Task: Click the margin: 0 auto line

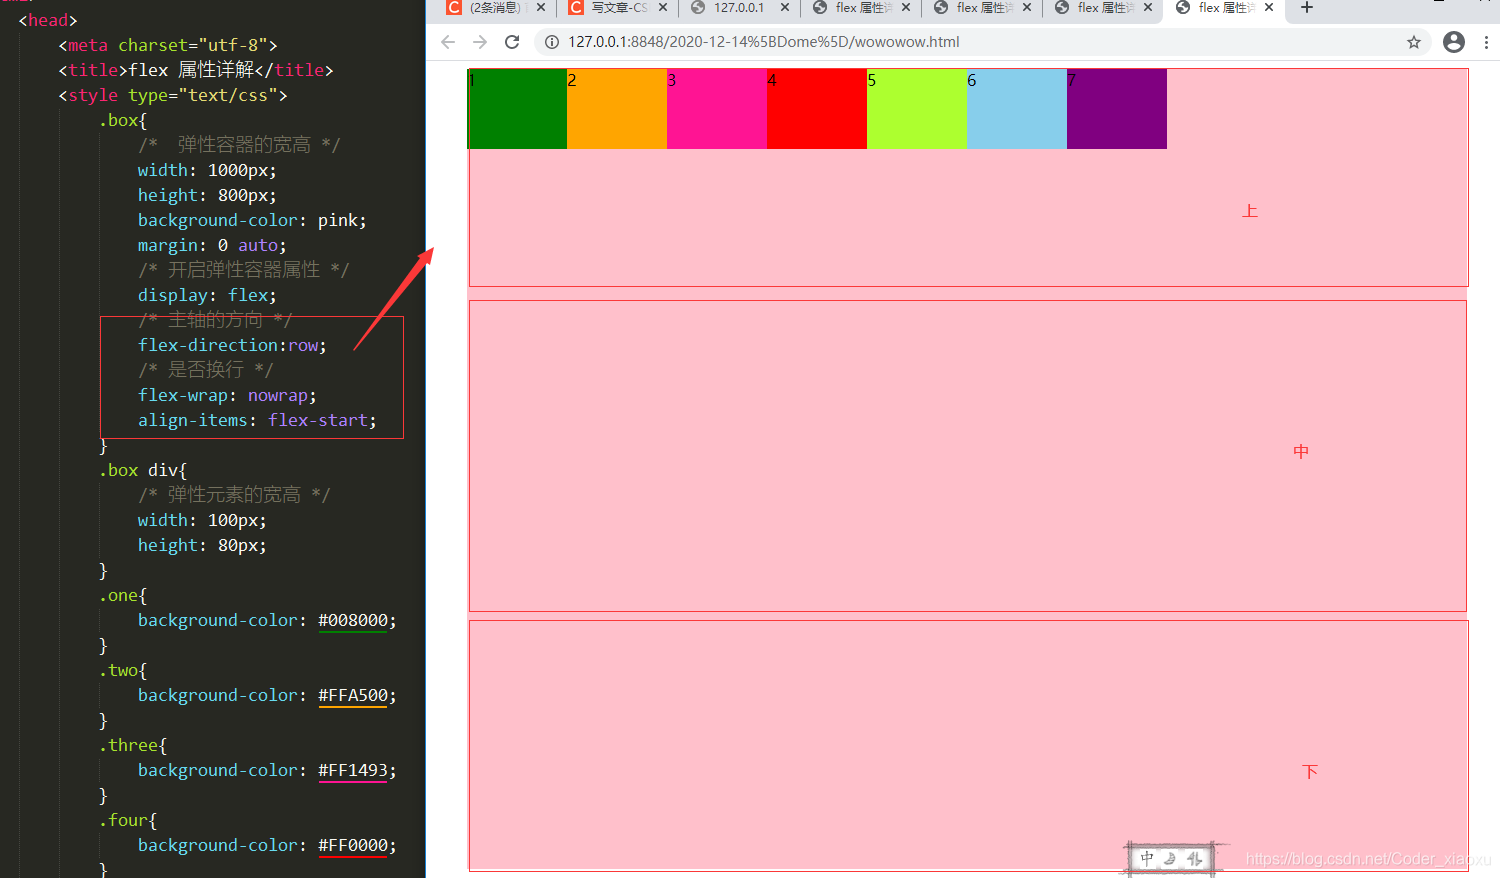Action: click(x=212, y=245)
